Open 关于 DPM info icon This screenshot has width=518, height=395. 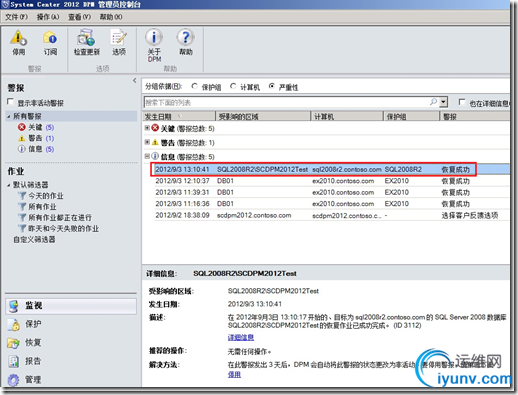click(154, 37)
